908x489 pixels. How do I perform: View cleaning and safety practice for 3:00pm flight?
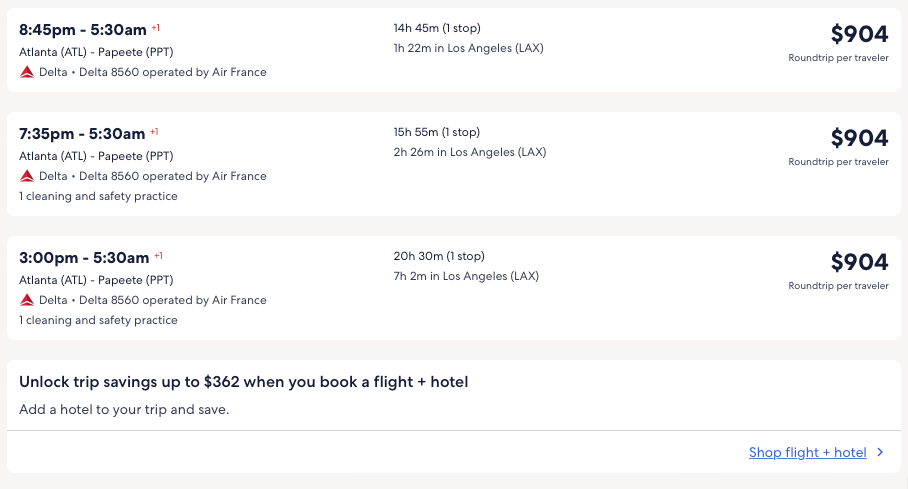tap(98, 320)
